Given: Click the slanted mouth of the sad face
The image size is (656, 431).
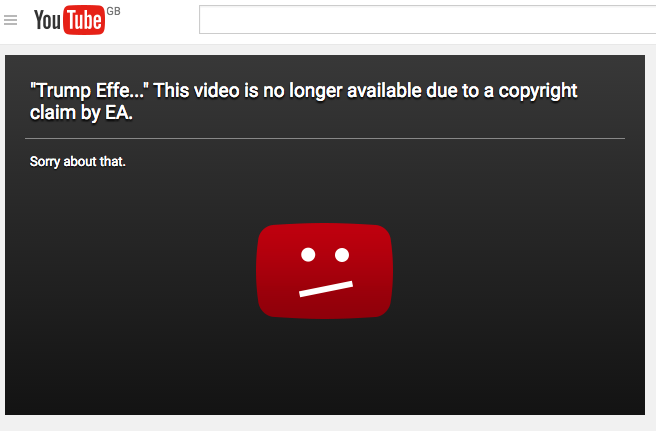Looking at the screenshot, I should pos(326,289).
